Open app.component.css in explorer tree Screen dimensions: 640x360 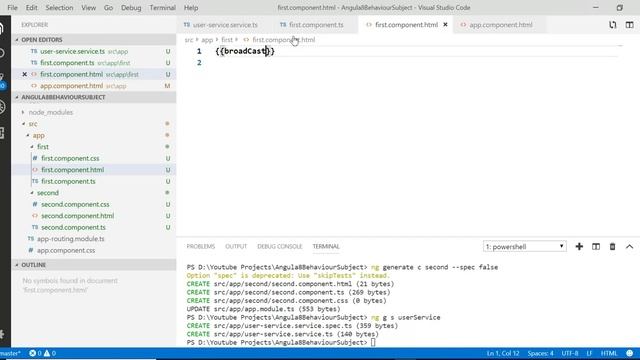(x=66, y=250)
